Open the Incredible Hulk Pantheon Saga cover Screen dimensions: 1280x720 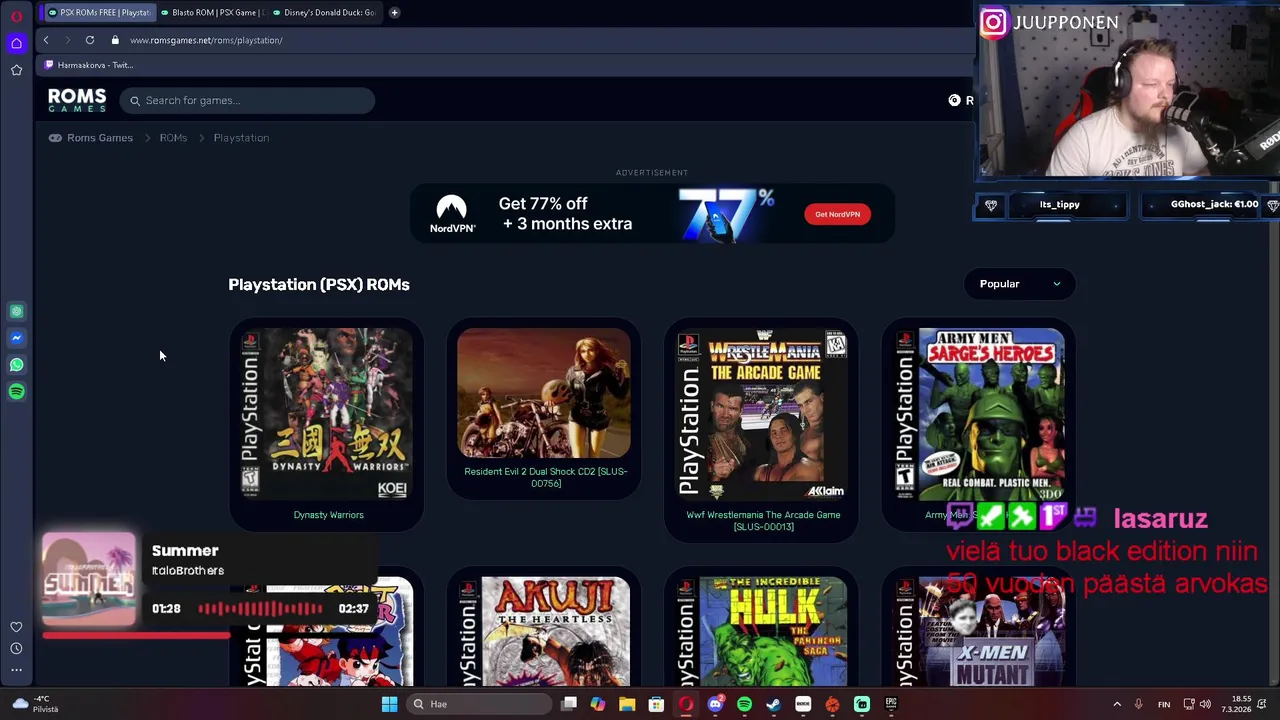[x=762, y=631]
